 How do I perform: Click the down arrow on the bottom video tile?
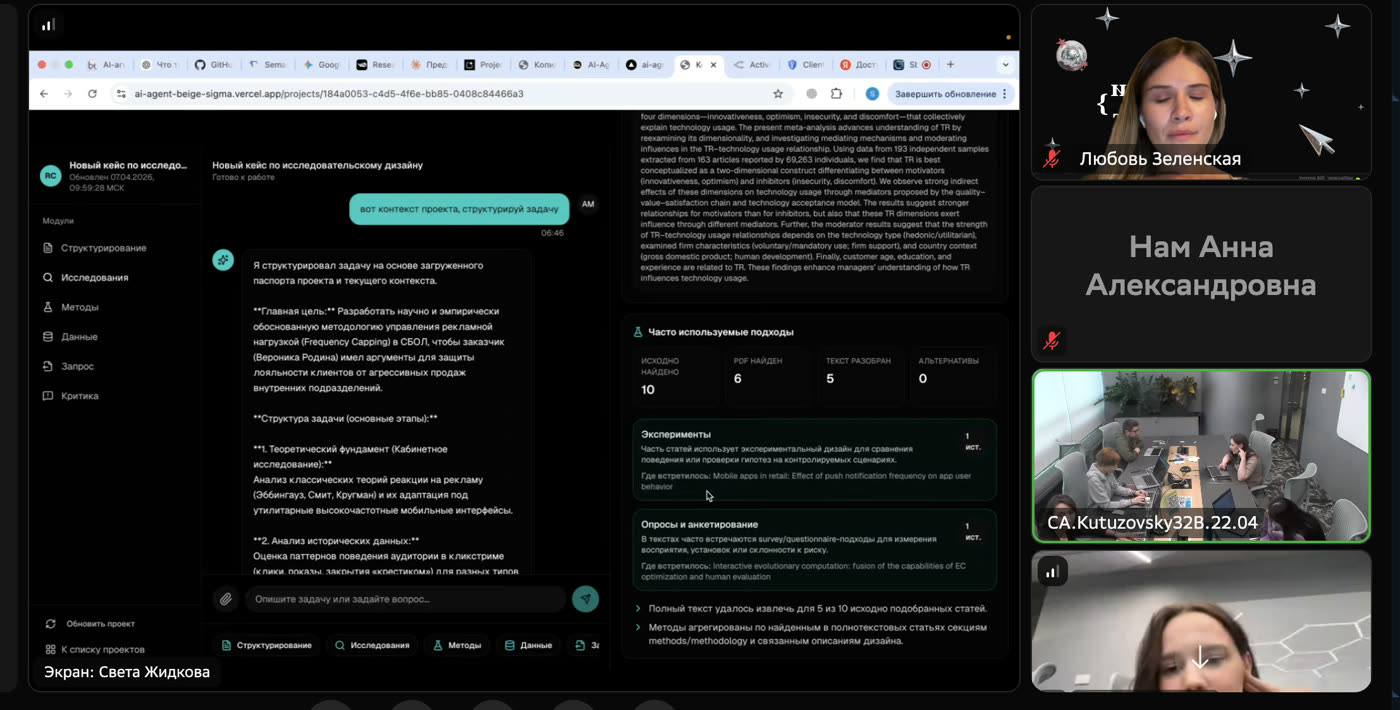[1200, 658]
